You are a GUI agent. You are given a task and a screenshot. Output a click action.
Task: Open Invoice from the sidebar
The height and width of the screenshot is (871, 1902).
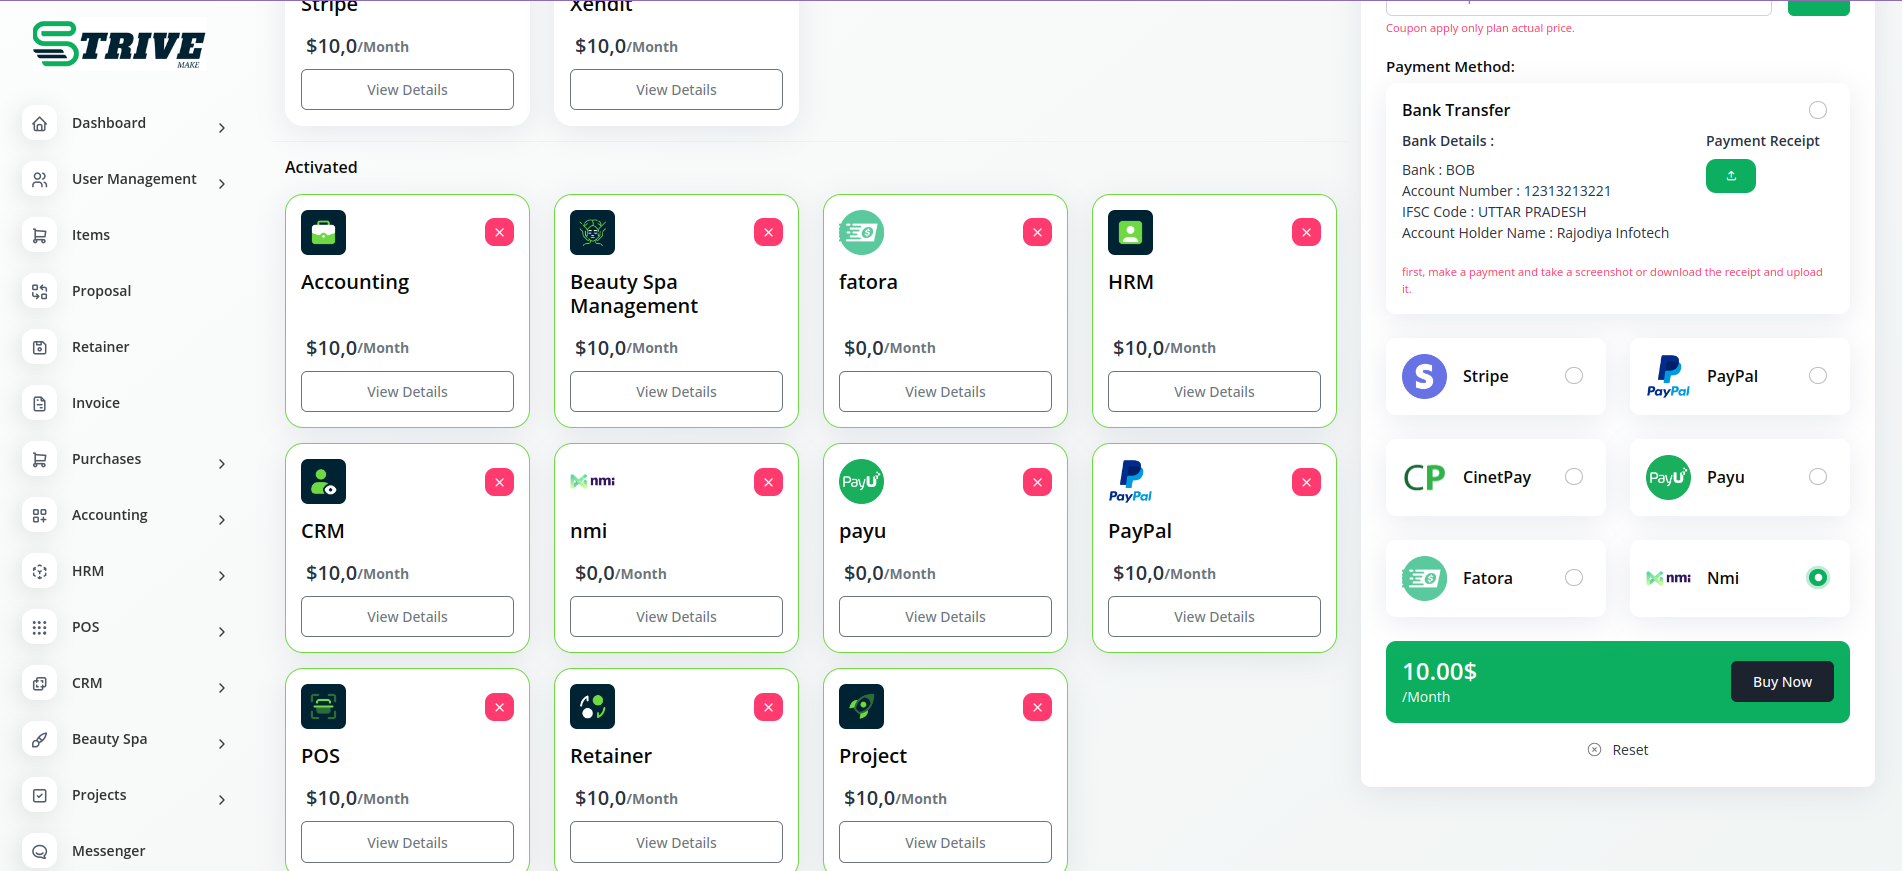(x=96, y=403)
